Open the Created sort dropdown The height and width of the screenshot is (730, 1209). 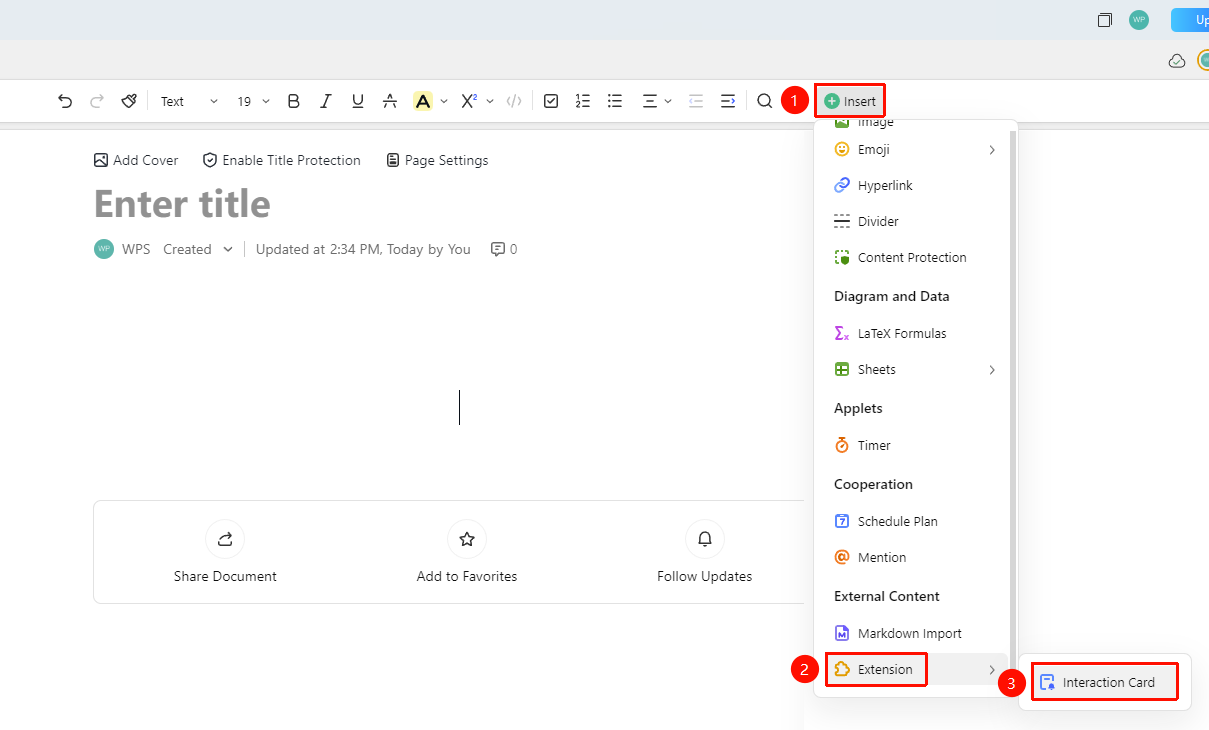(x=198, y=249)
